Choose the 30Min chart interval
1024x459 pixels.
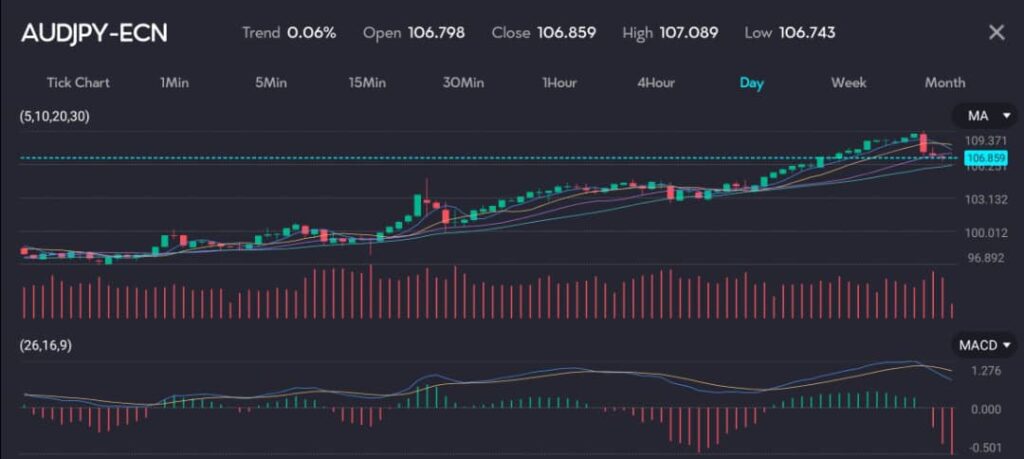pyautogui.click(x=463, y=83)
